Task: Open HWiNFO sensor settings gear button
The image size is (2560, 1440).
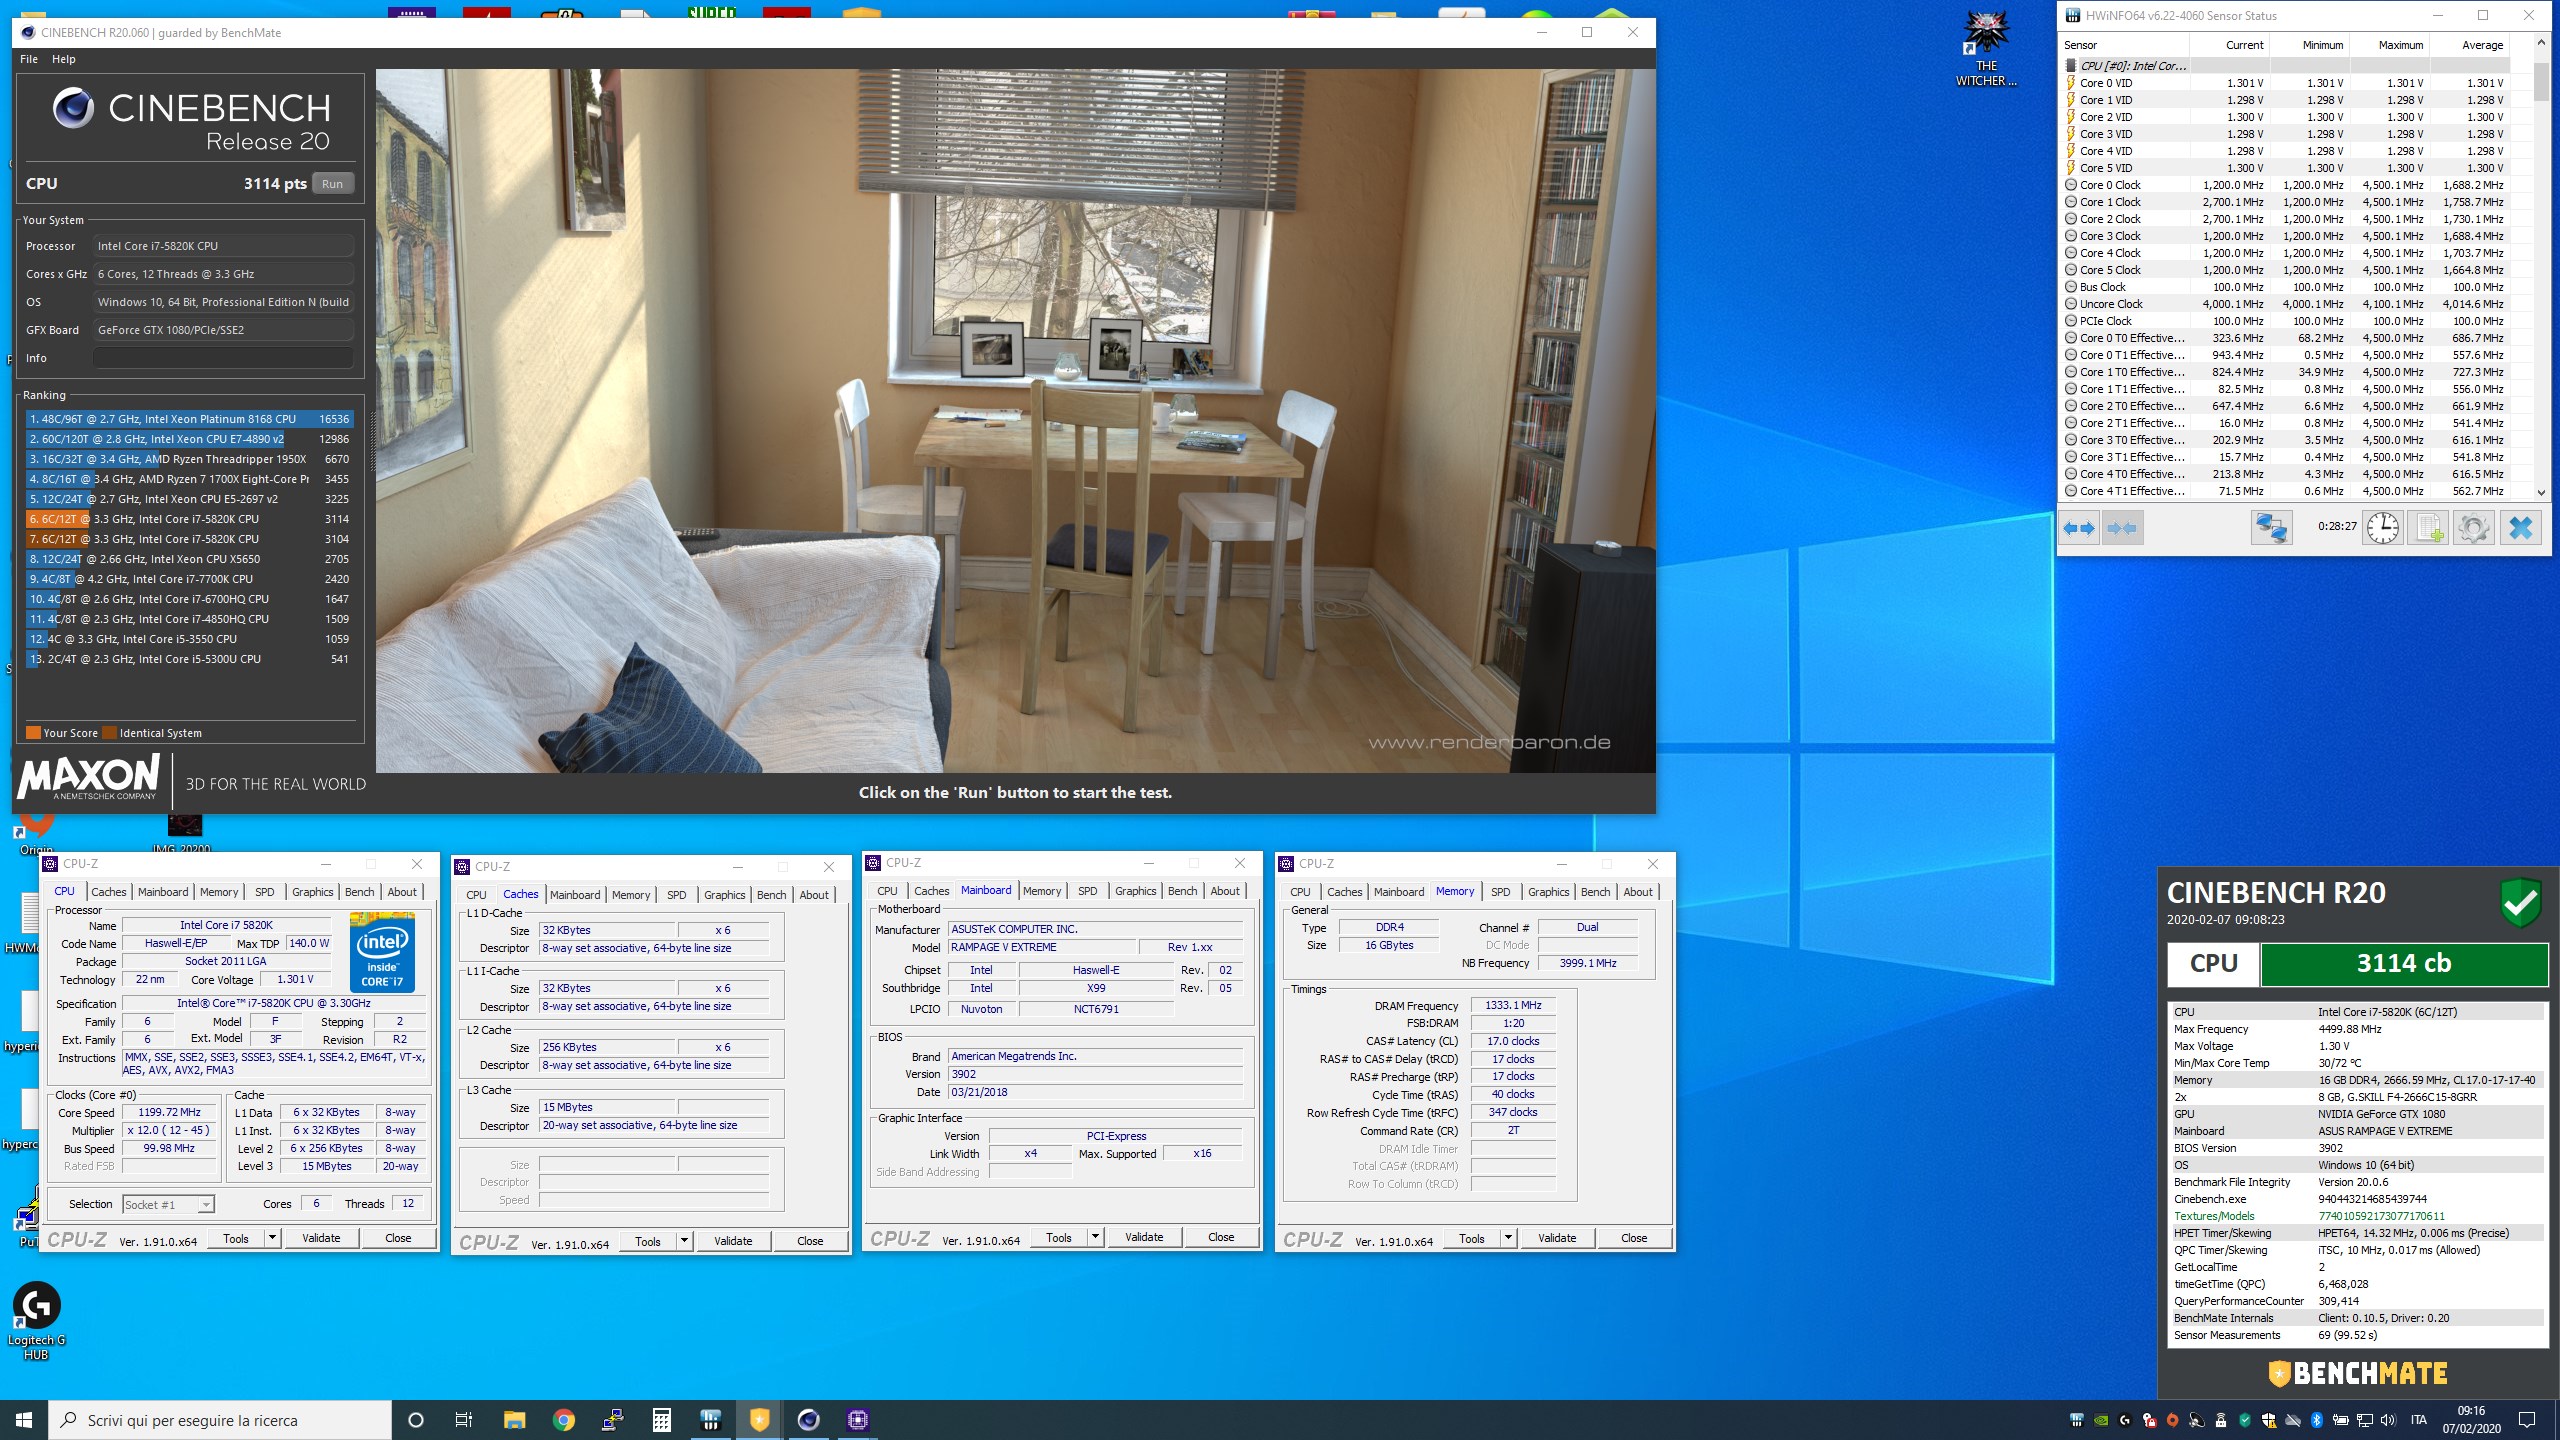Action: pyautogui.click(x=2474, y=527)
